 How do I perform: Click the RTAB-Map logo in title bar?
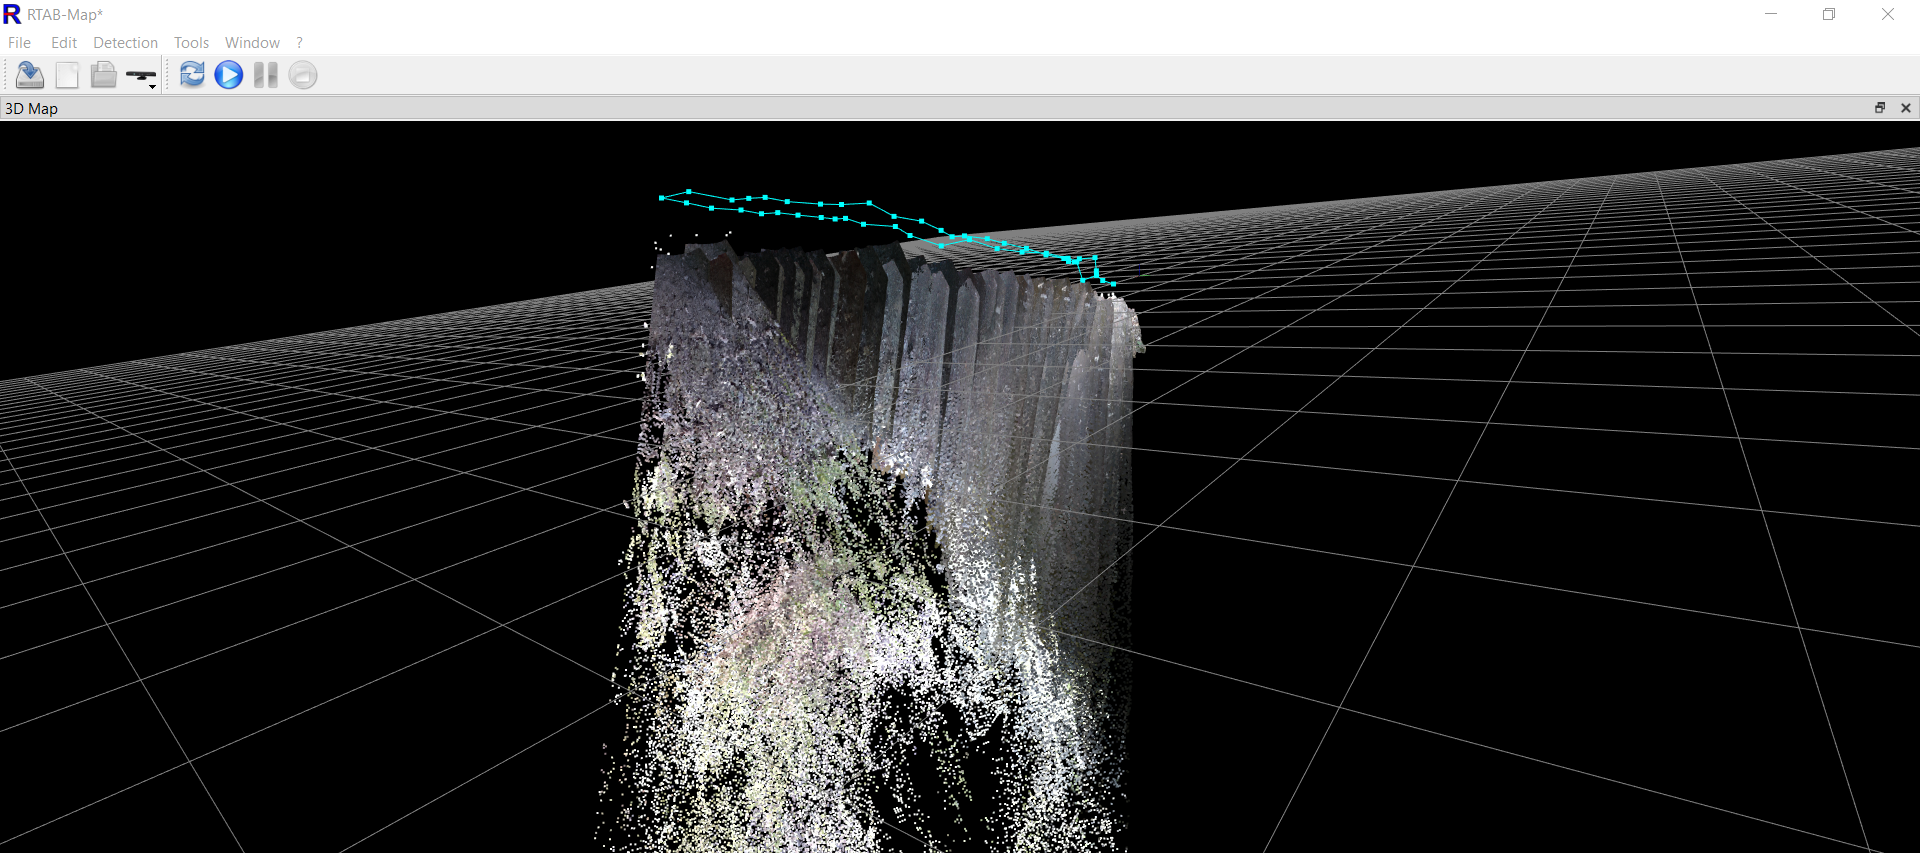(x=12, y=14)
